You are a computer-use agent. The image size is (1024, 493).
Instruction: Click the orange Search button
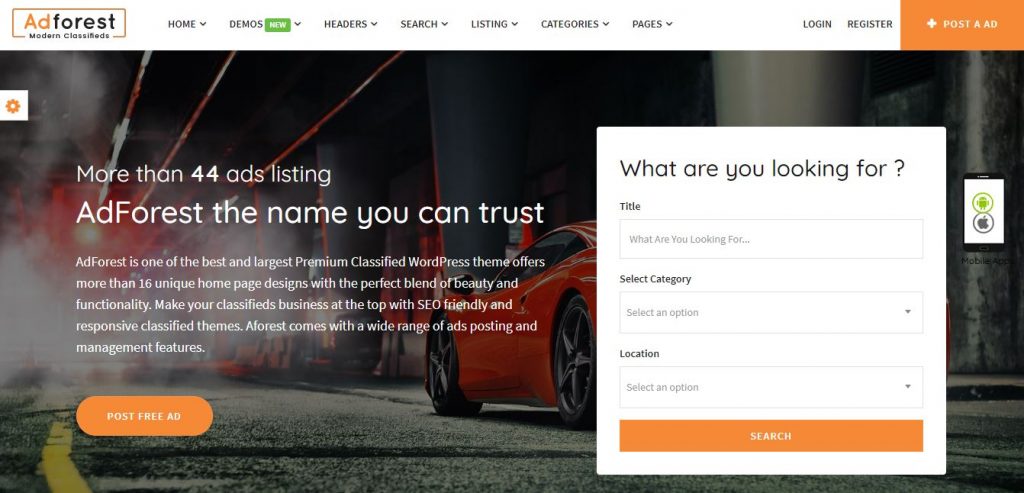click(x=771, y=436)
